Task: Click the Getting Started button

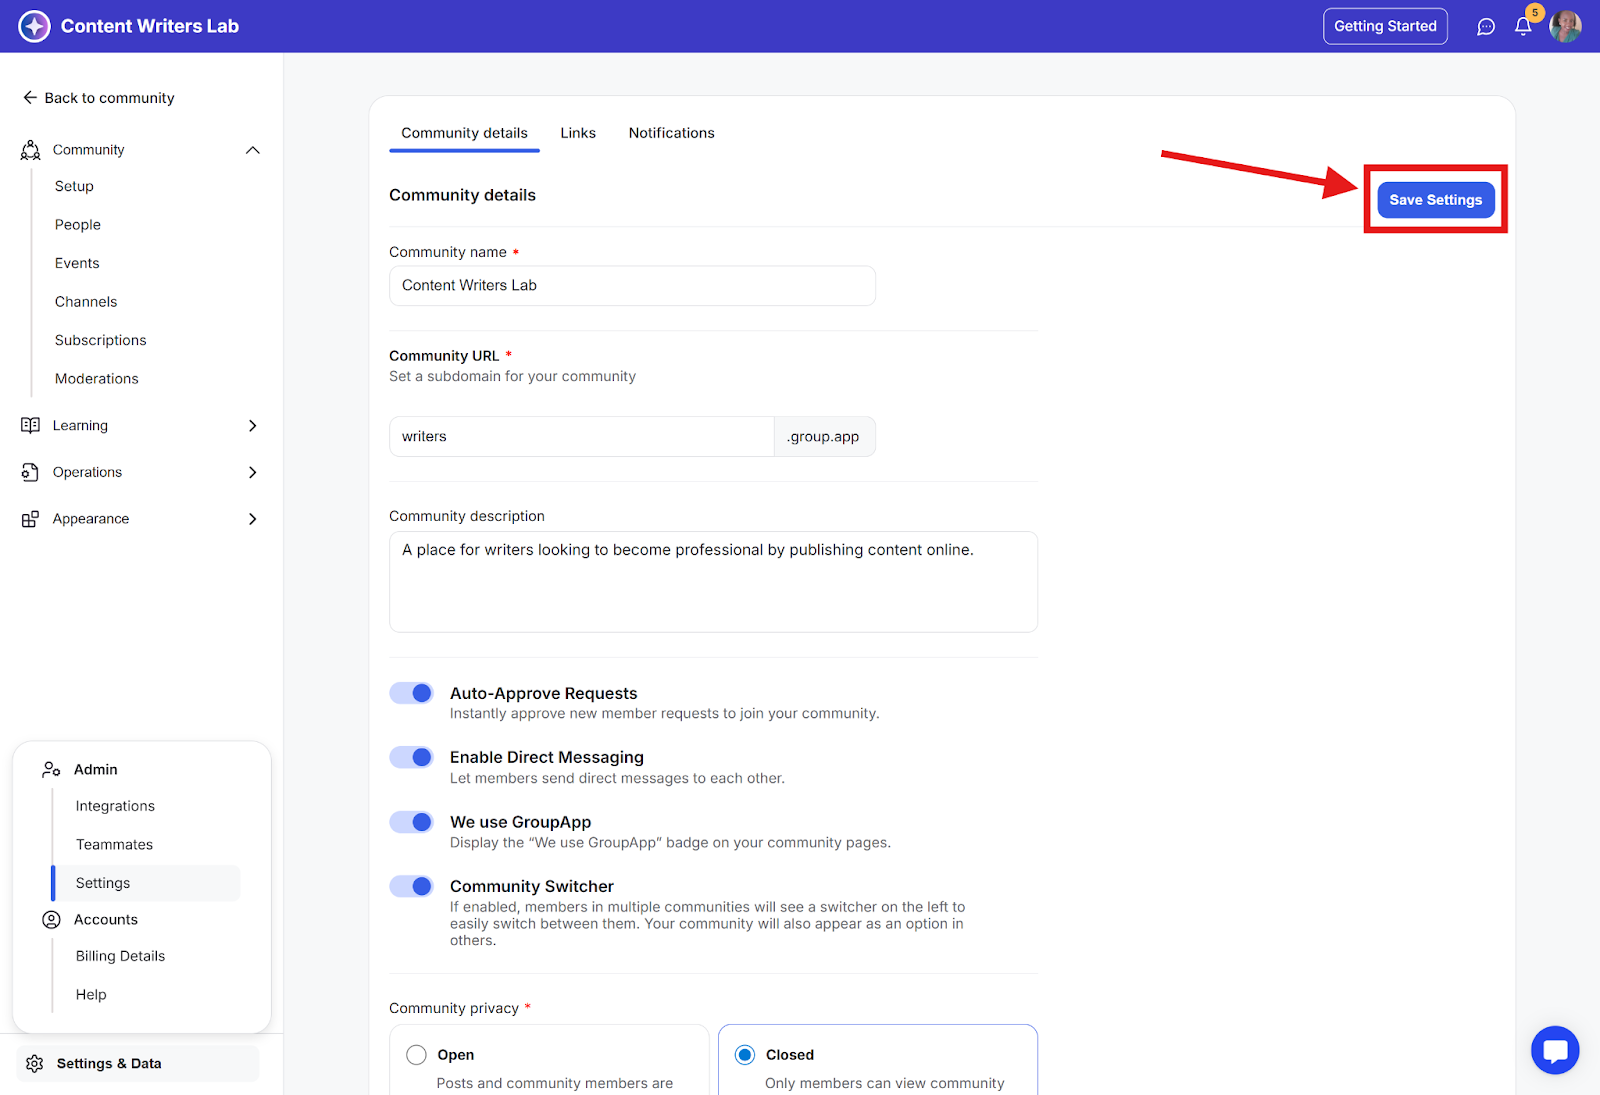Action: (x=1385, y=26)
